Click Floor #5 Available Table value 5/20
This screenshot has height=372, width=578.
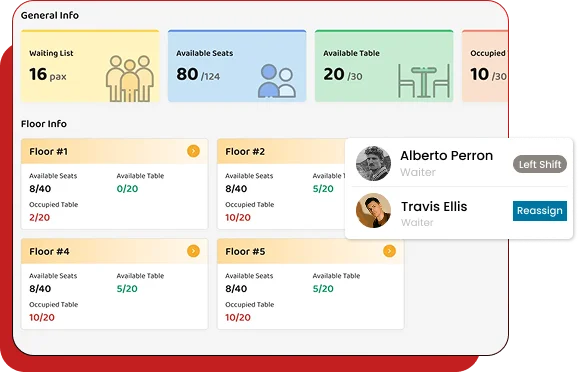[x=323, y=289]
